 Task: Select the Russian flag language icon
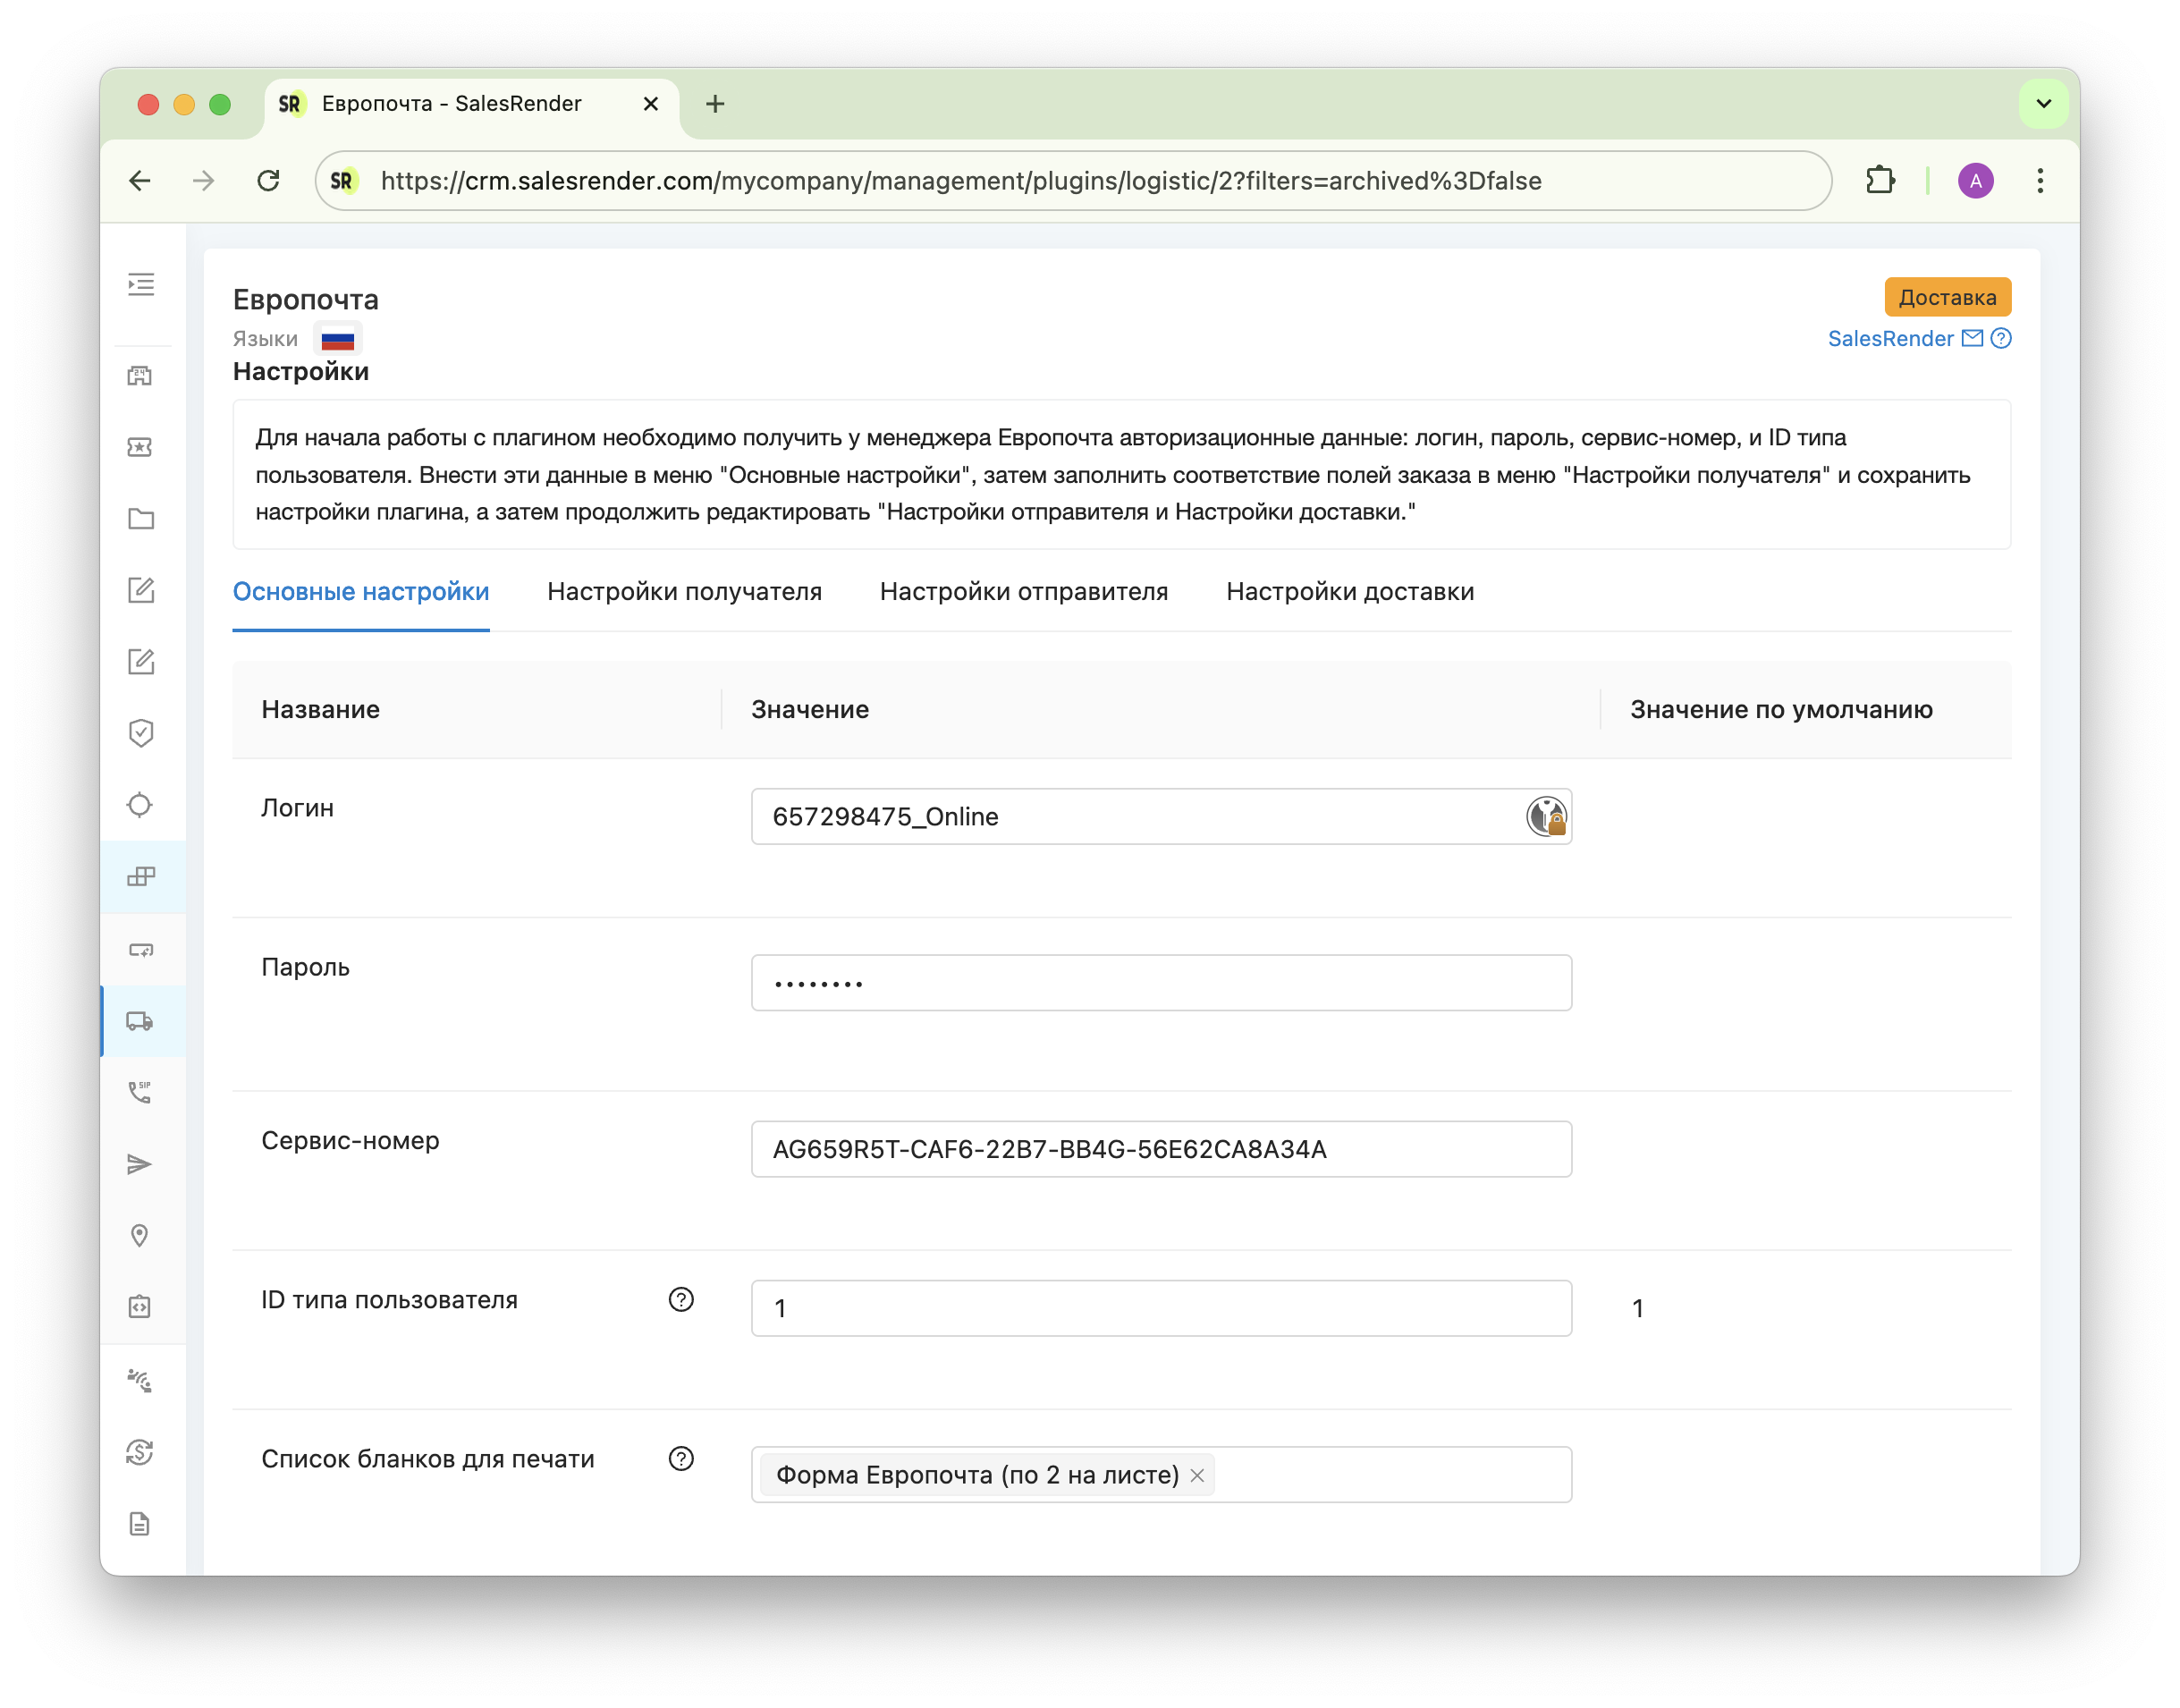[x=338, y=340]
